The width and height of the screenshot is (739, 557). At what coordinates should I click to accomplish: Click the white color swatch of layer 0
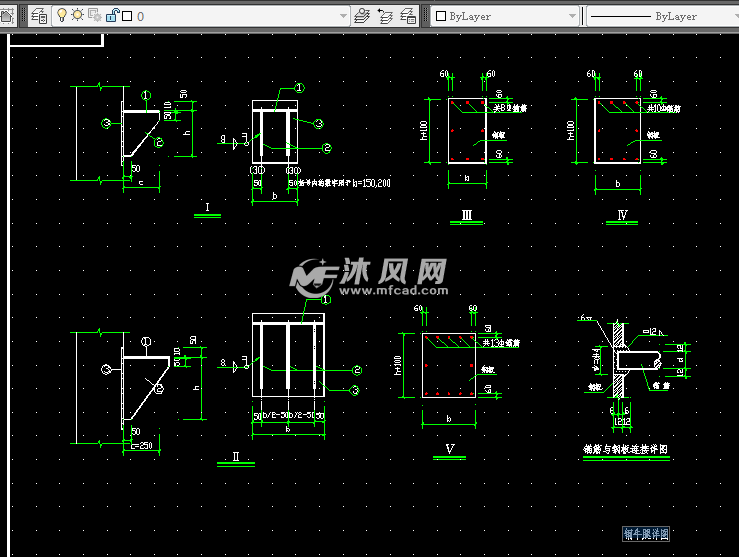click(x=127, y=17)
